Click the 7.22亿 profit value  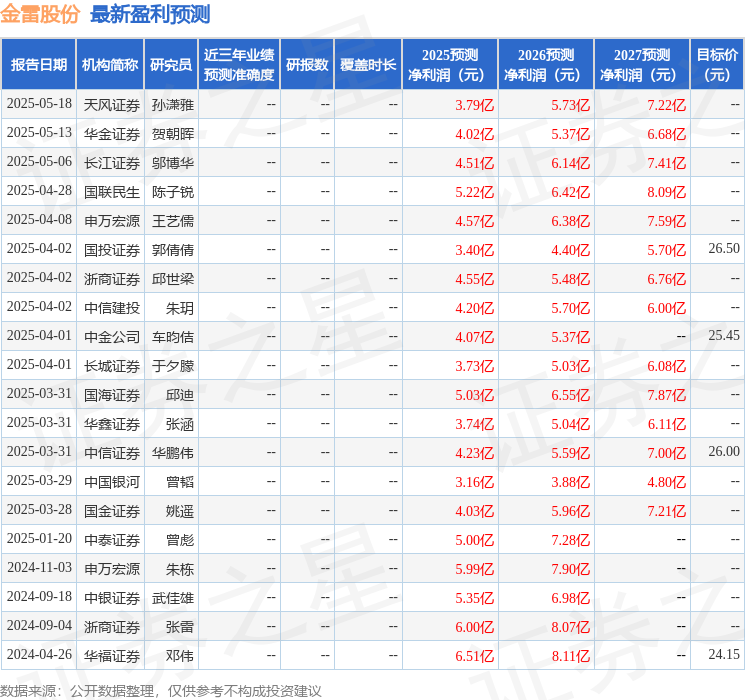tap(666, 105)
